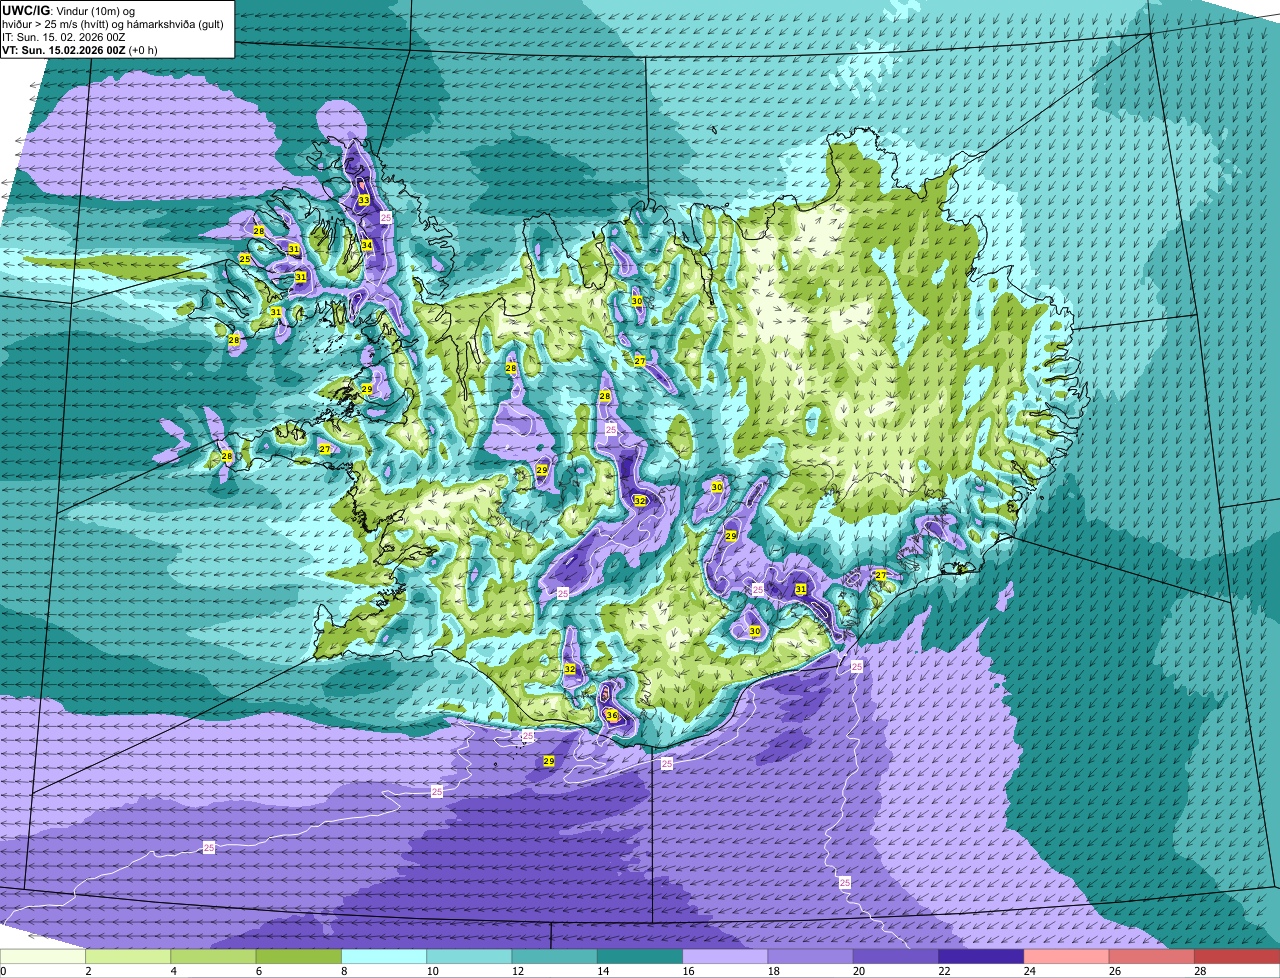Click the "IT: Sun. 15. 02. 2026 00Z" initial time line
The height and width of the screenshot is (978, 1280).
[x=64, y=37]
